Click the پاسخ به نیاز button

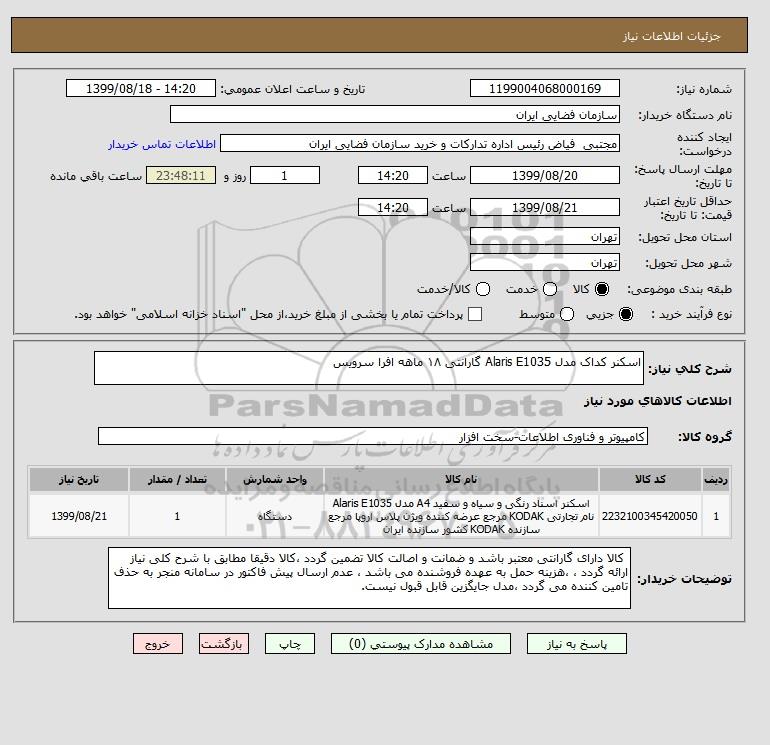[x=577, y=644]
